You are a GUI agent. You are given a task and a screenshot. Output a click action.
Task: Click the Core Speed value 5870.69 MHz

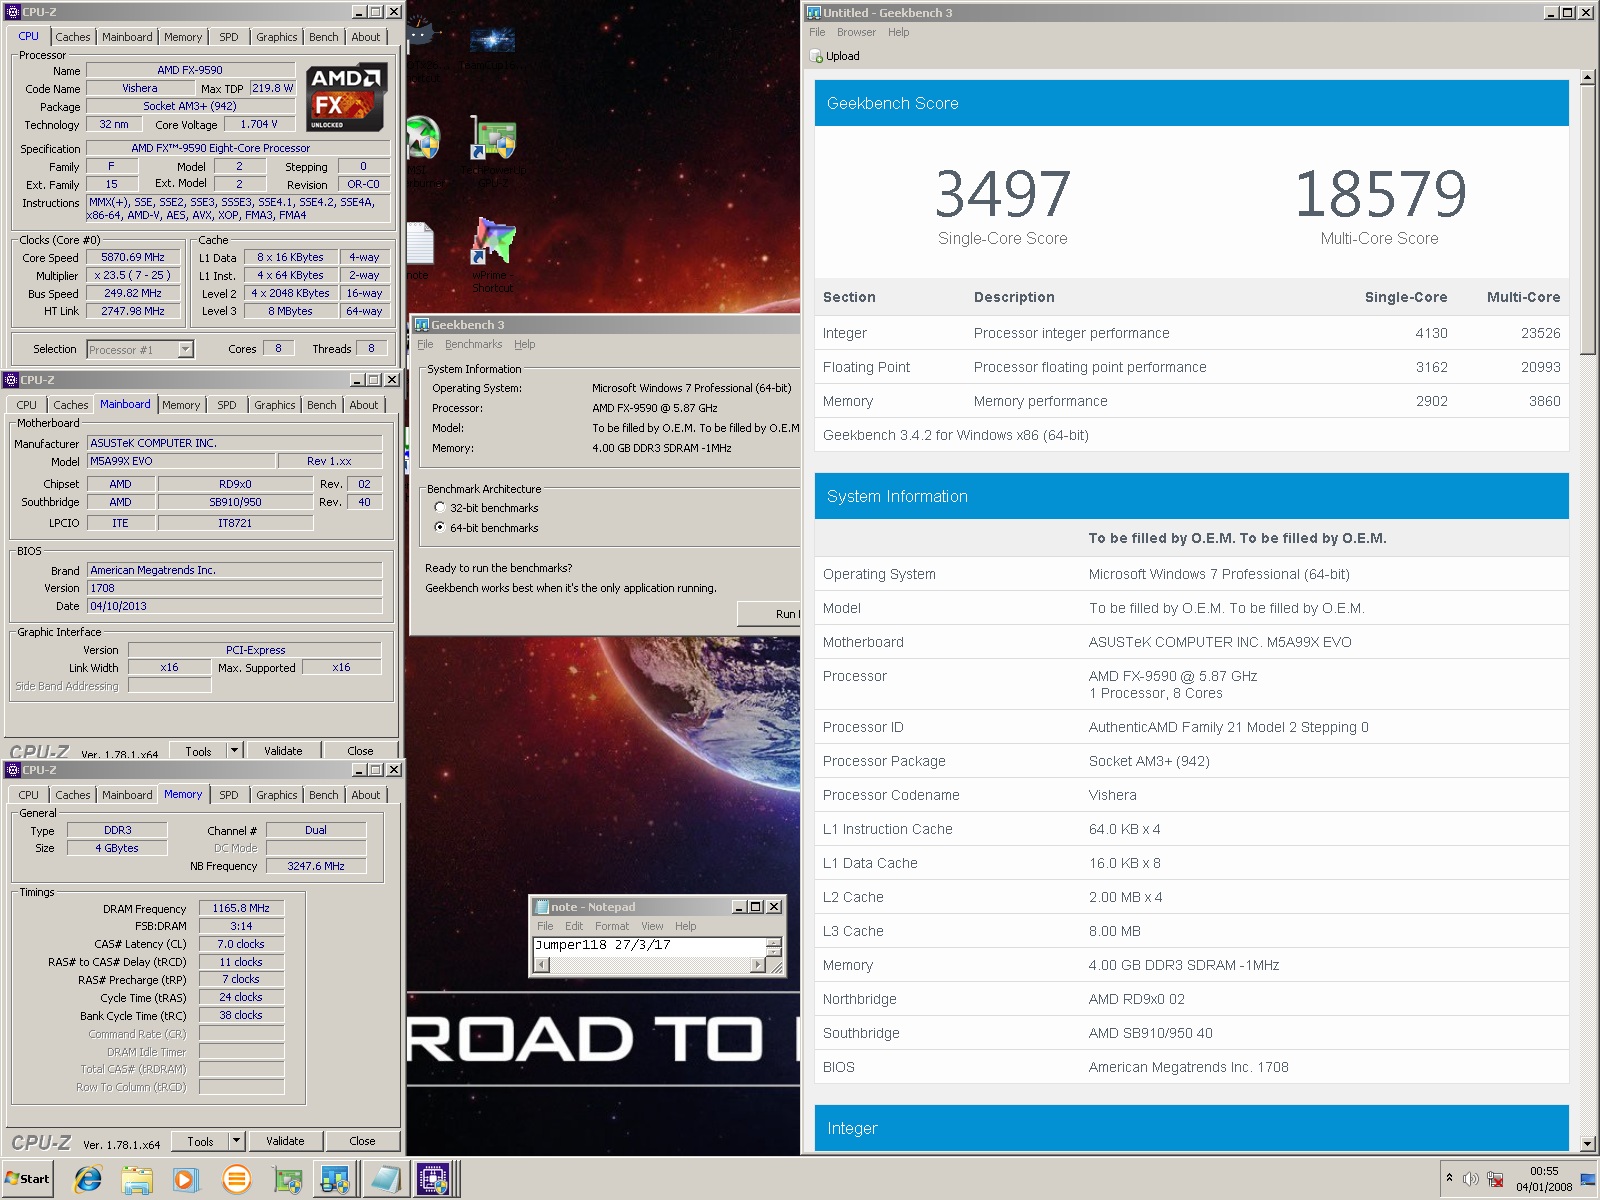point(133,257)
